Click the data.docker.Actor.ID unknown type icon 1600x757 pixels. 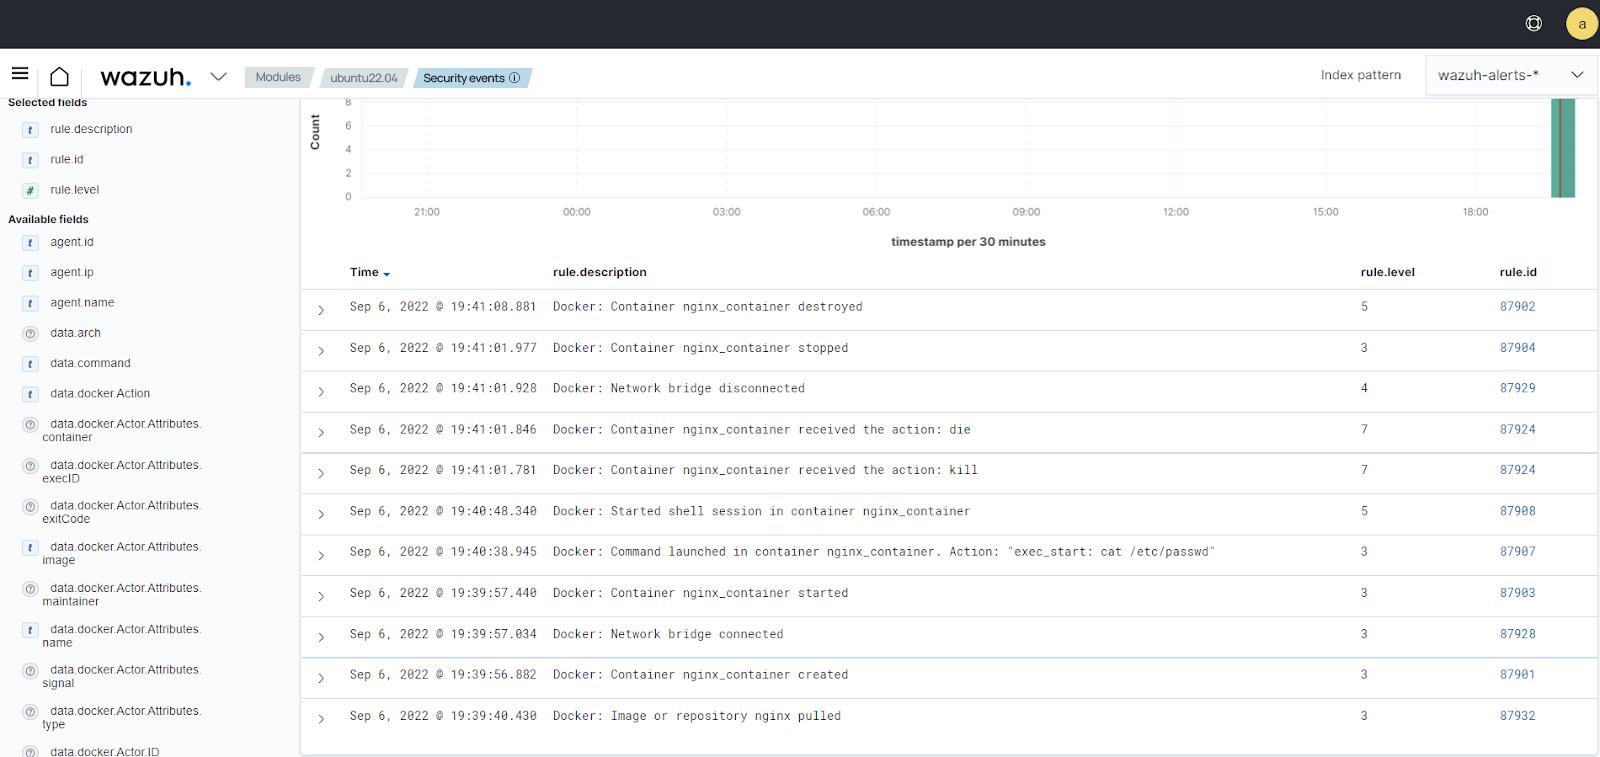[x=31, y=752]
